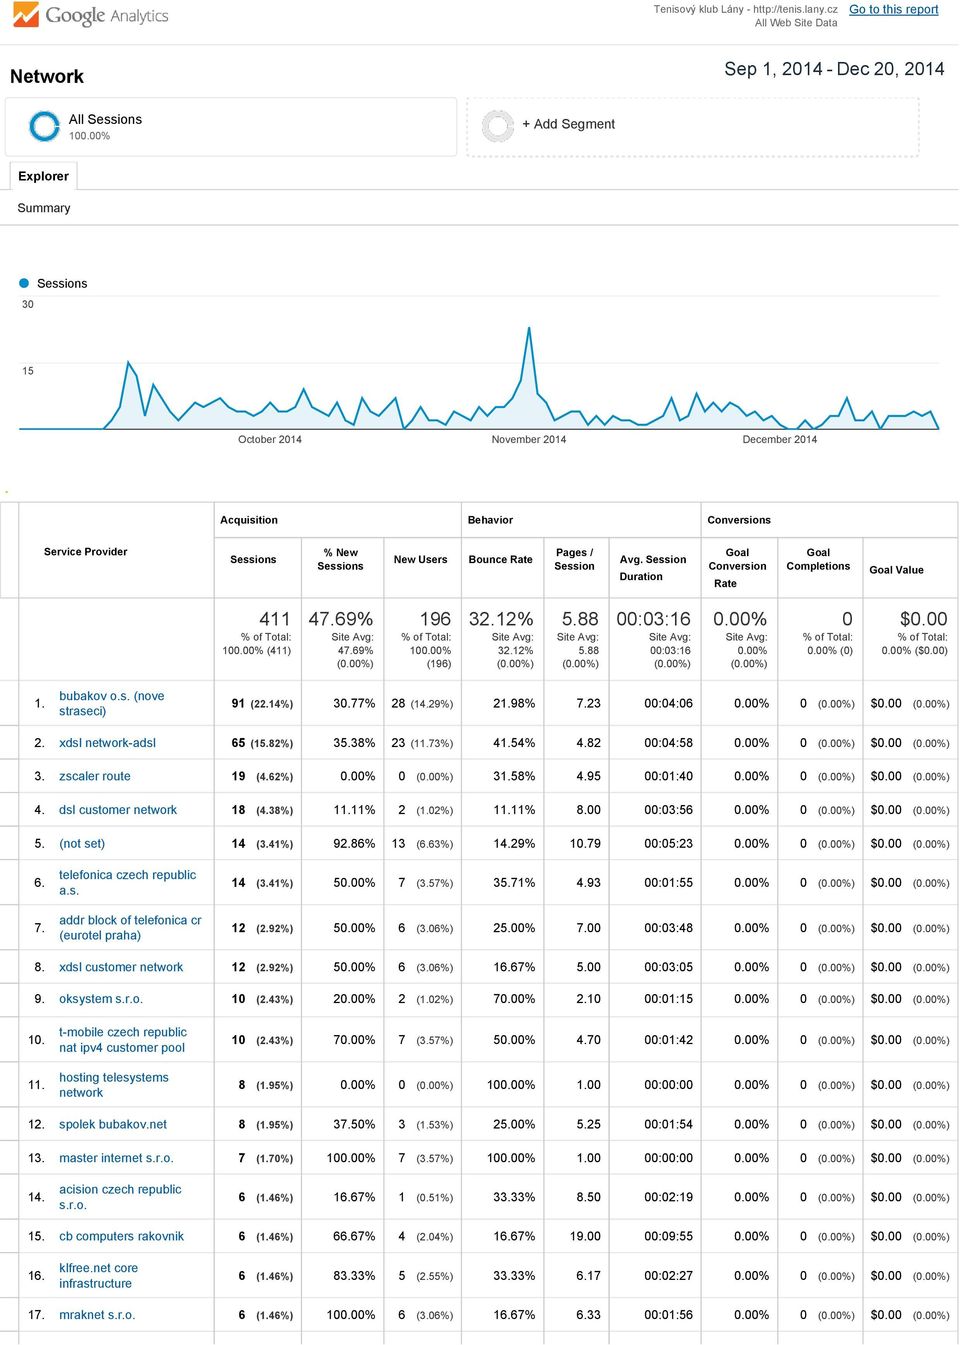This screenshot has width=960, height=1345.
Task: Open telefonica czech republic a.s. link
Action: [127, 883]
